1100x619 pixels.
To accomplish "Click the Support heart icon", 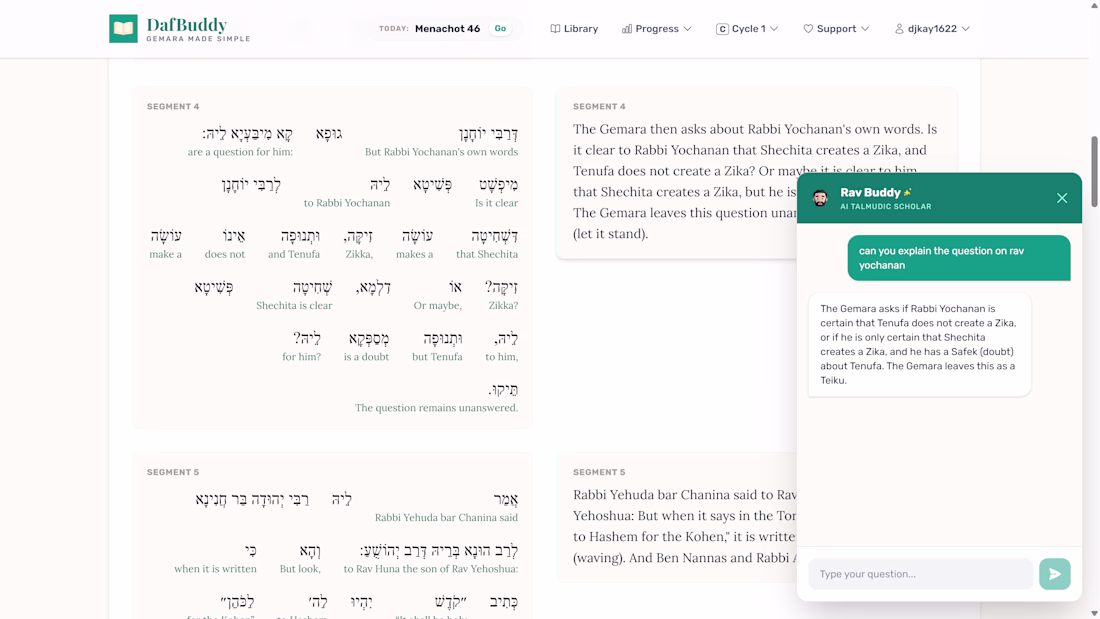I will [808, 29].
